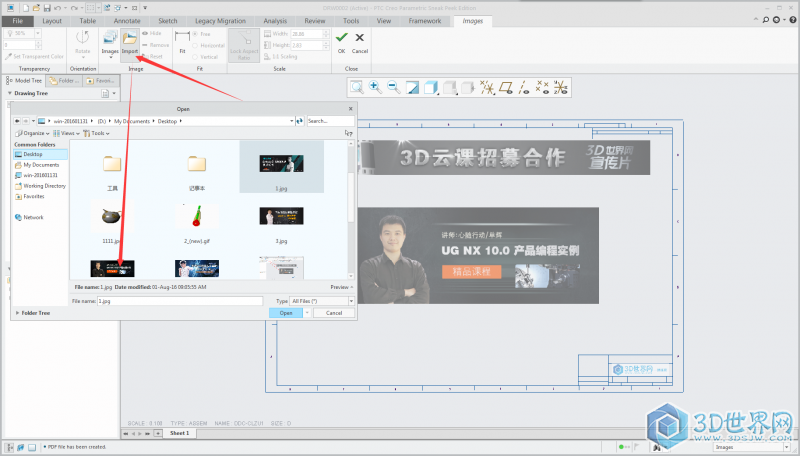800x456 pixels.
Task: Collapse the Drawing Tree expander
Action: (x=10, y=93)
